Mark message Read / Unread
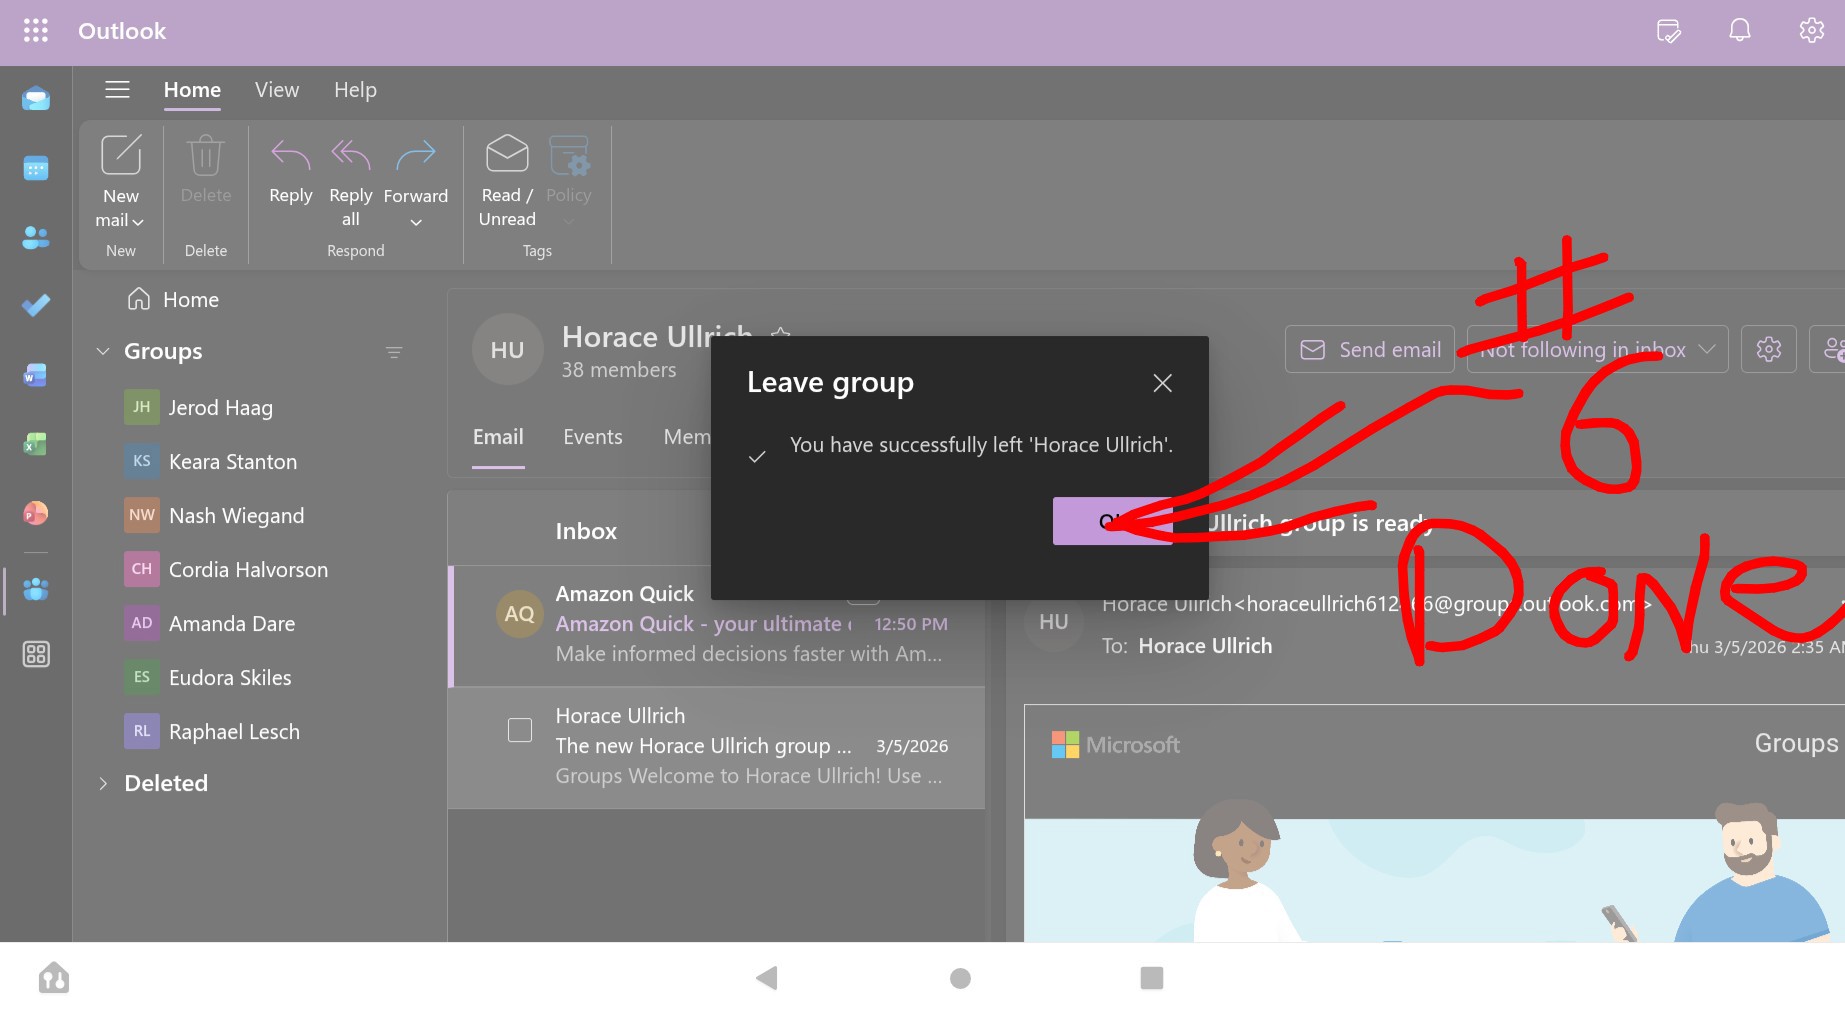 coord(507,182)
